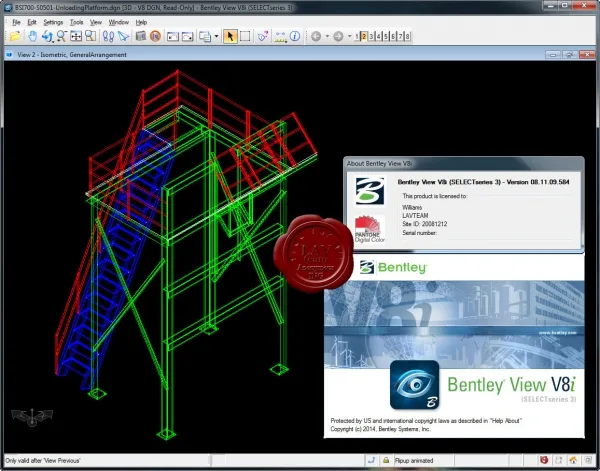600x471 pixels.
Task: Click the www.bentley.com link on splash
Action: click(x=558, y=332)
